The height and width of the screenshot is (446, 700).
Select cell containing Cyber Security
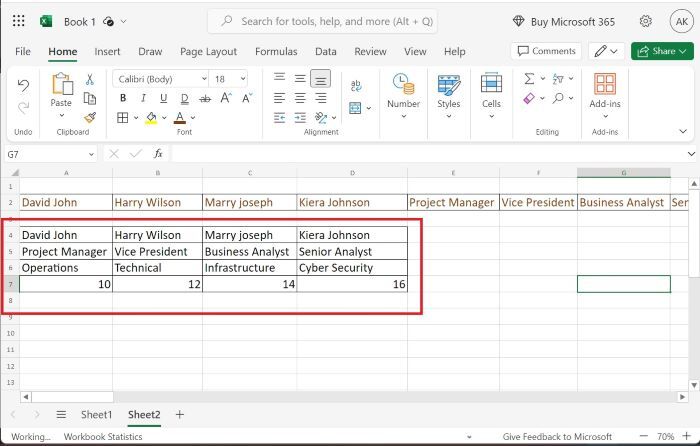[x=352, y=268]
